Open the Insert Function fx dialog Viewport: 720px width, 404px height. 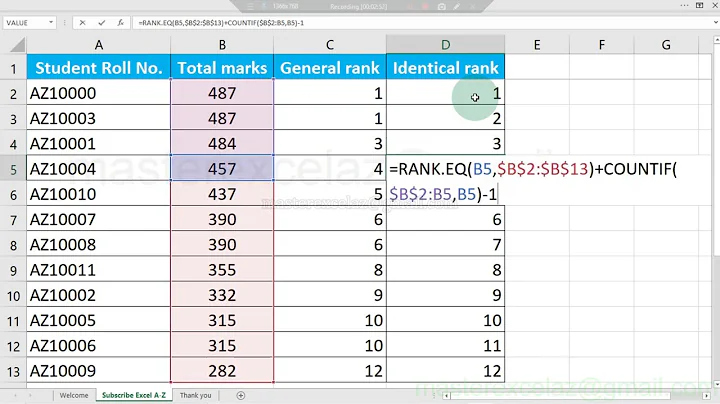click(x=120, y=22)
